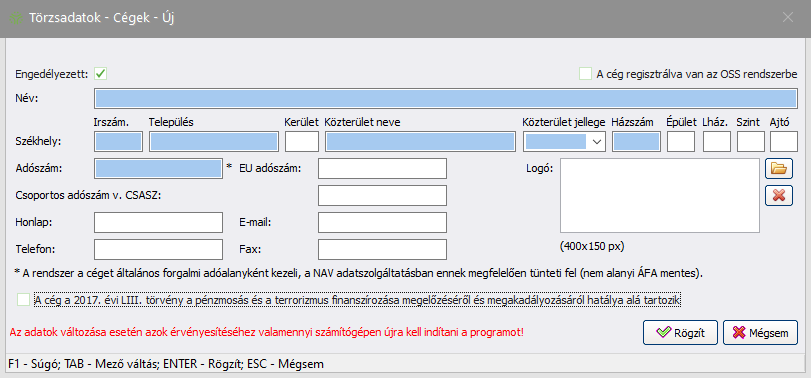
Task: Toggle the Engedélyezett checkbox
Action: (x=100, y=74)
